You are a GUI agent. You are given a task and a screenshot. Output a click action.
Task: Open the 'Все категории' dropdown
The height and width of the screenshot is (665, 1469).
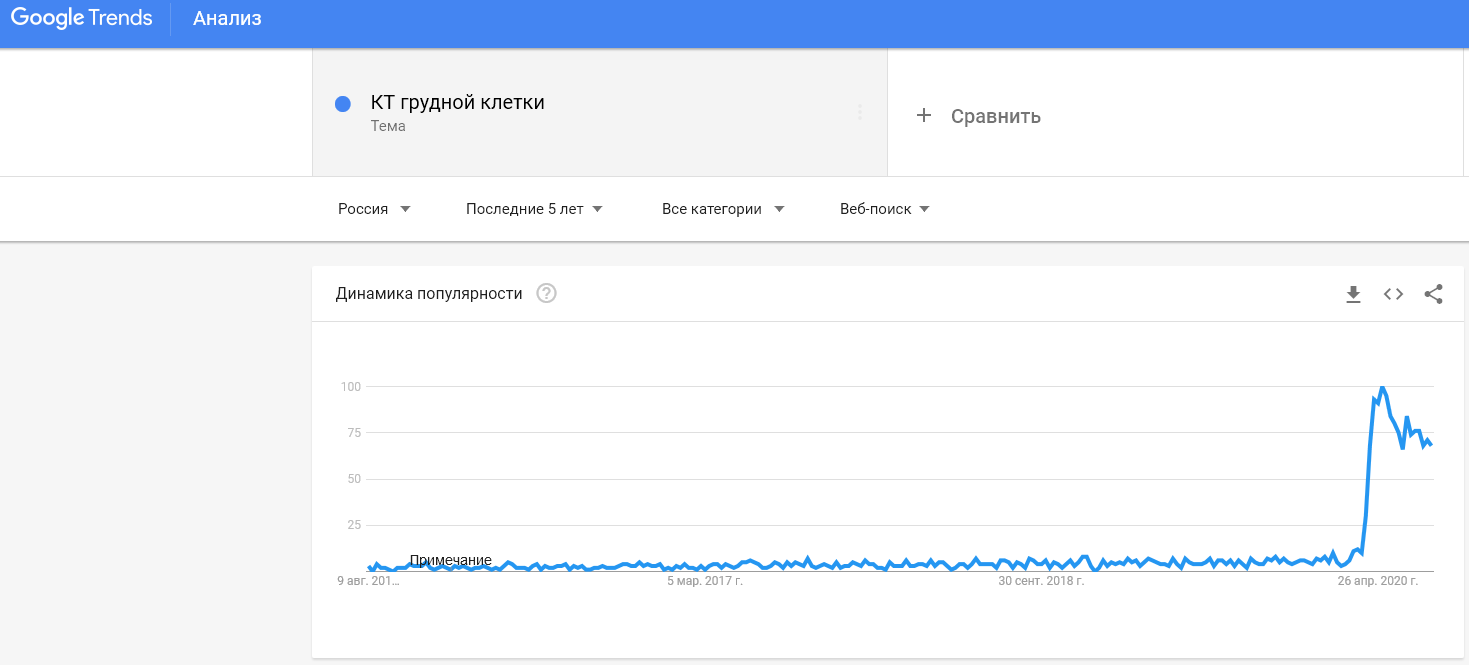click(x=722, y=209)
